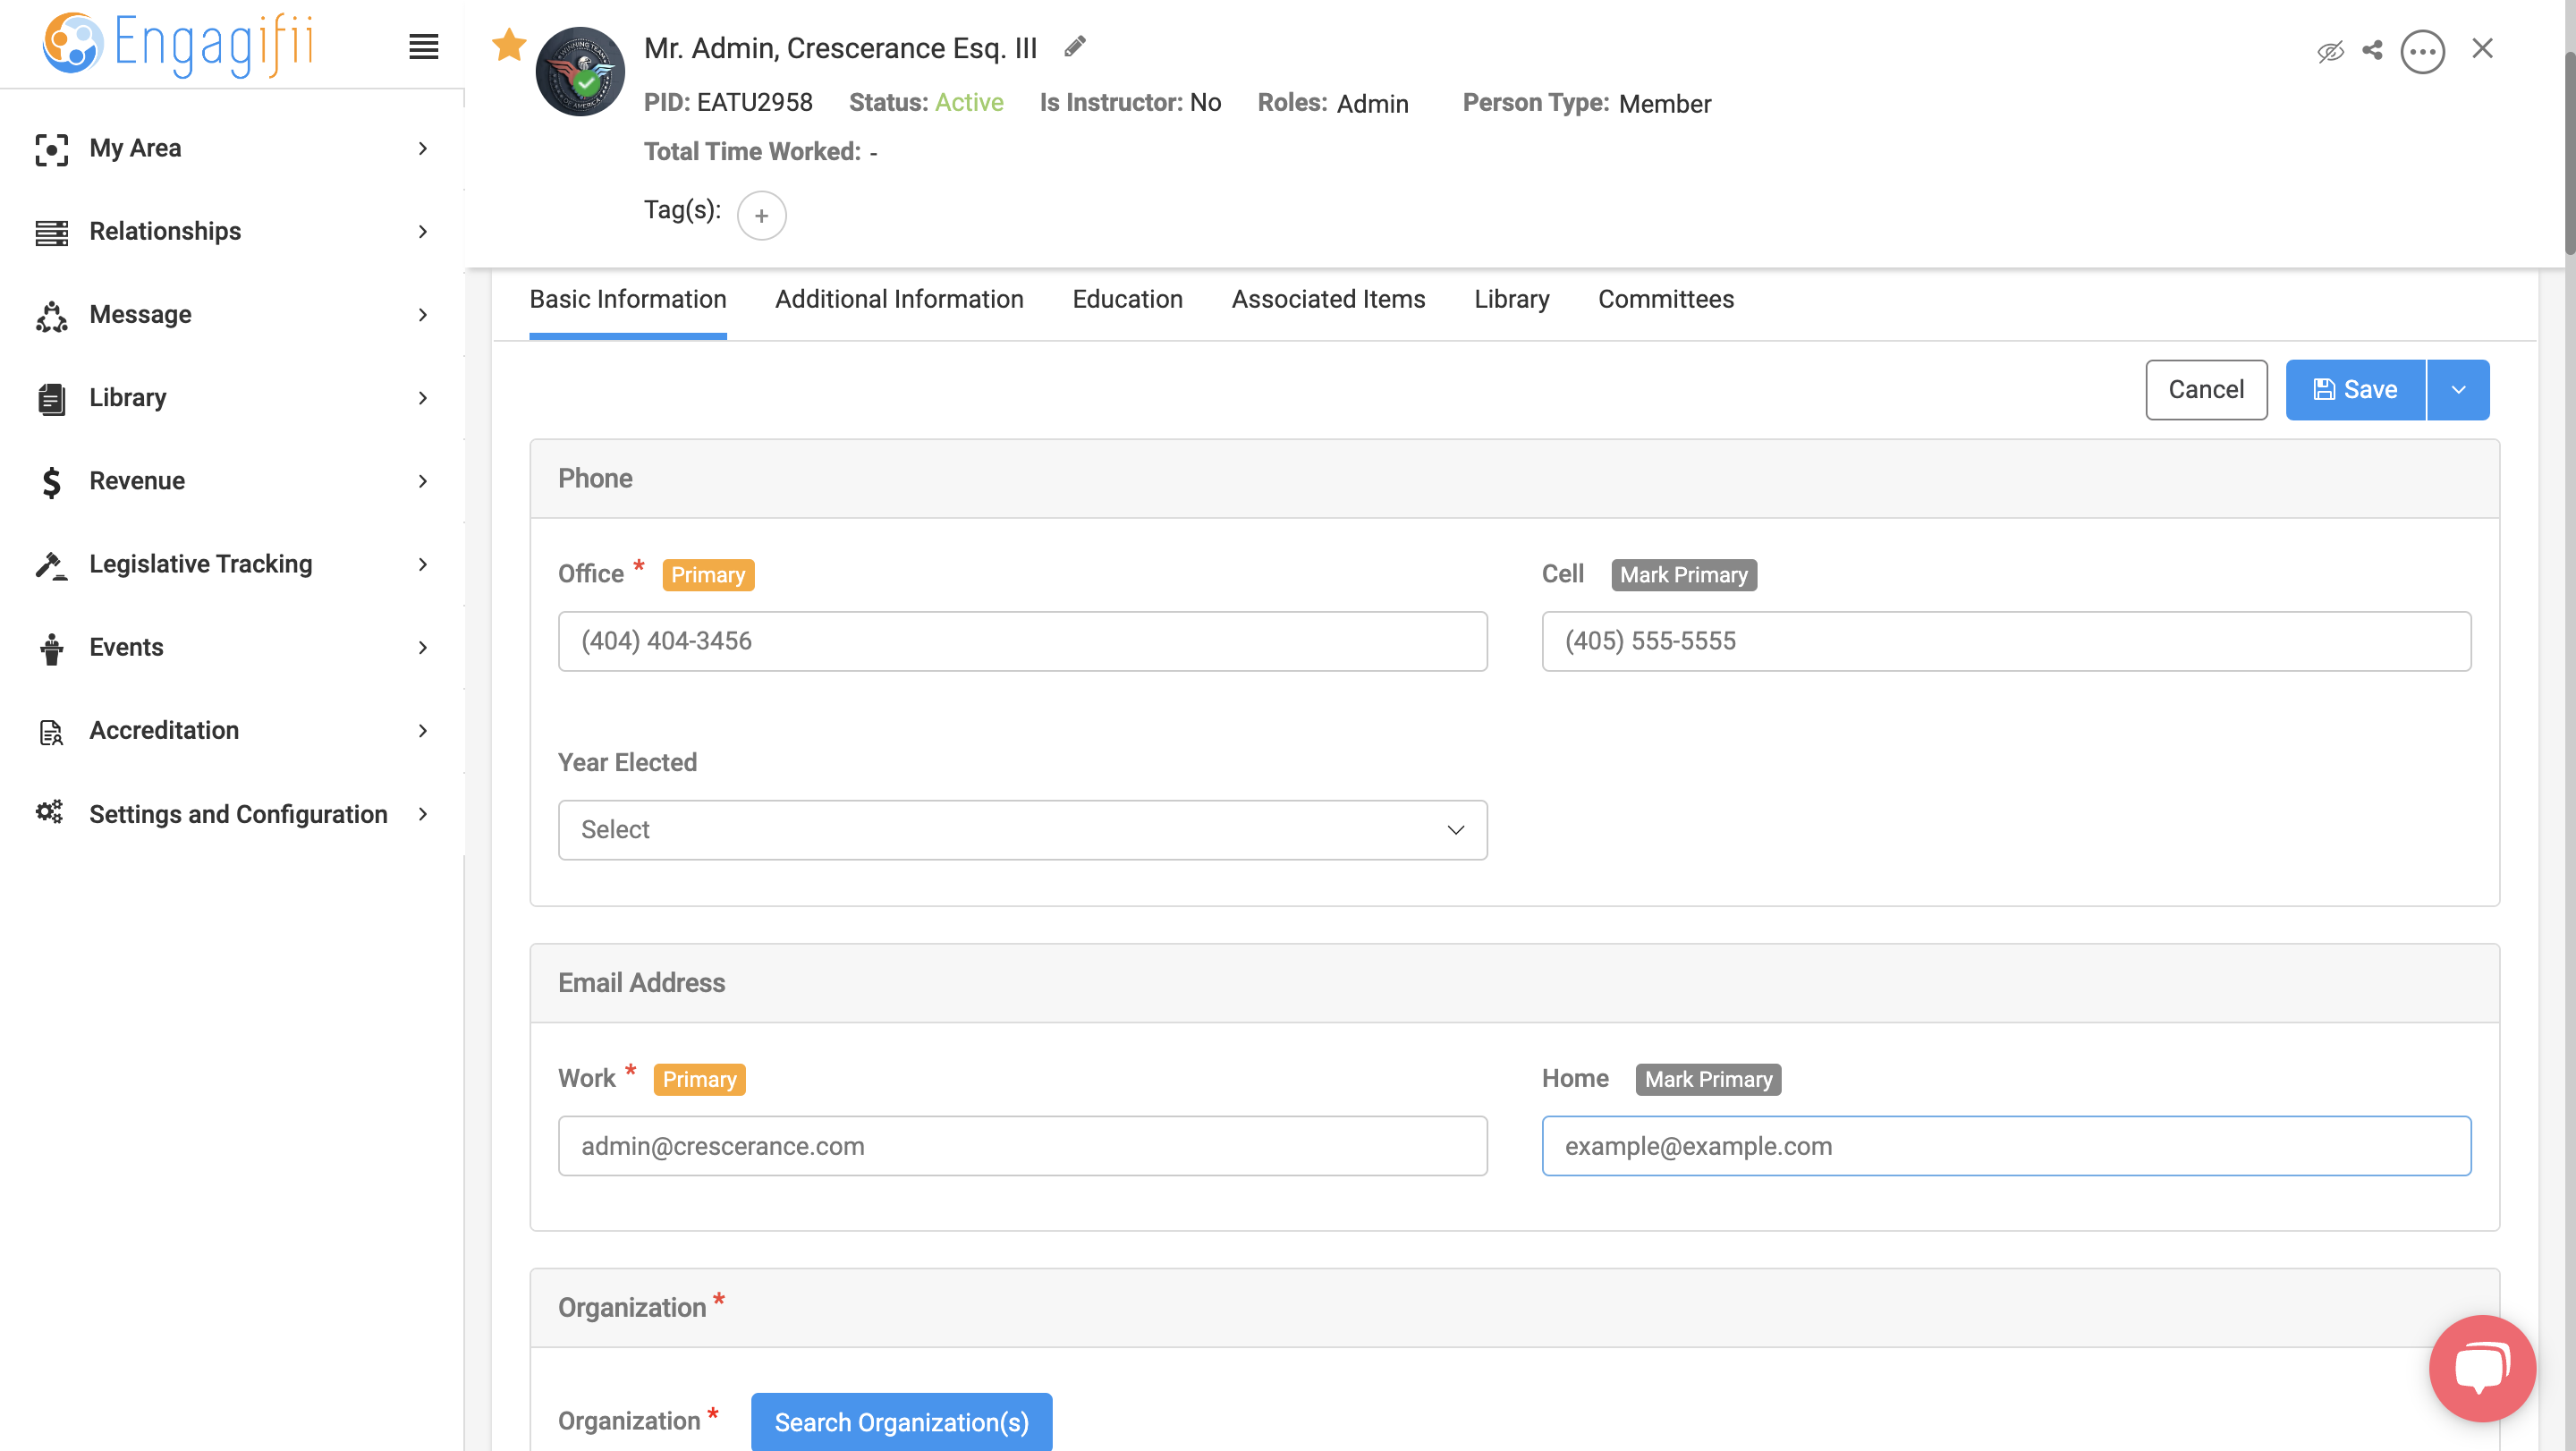Screen dimensions: 2576x1451
Task: Click the Message sidebar icon
Action: tap(51, 316)
